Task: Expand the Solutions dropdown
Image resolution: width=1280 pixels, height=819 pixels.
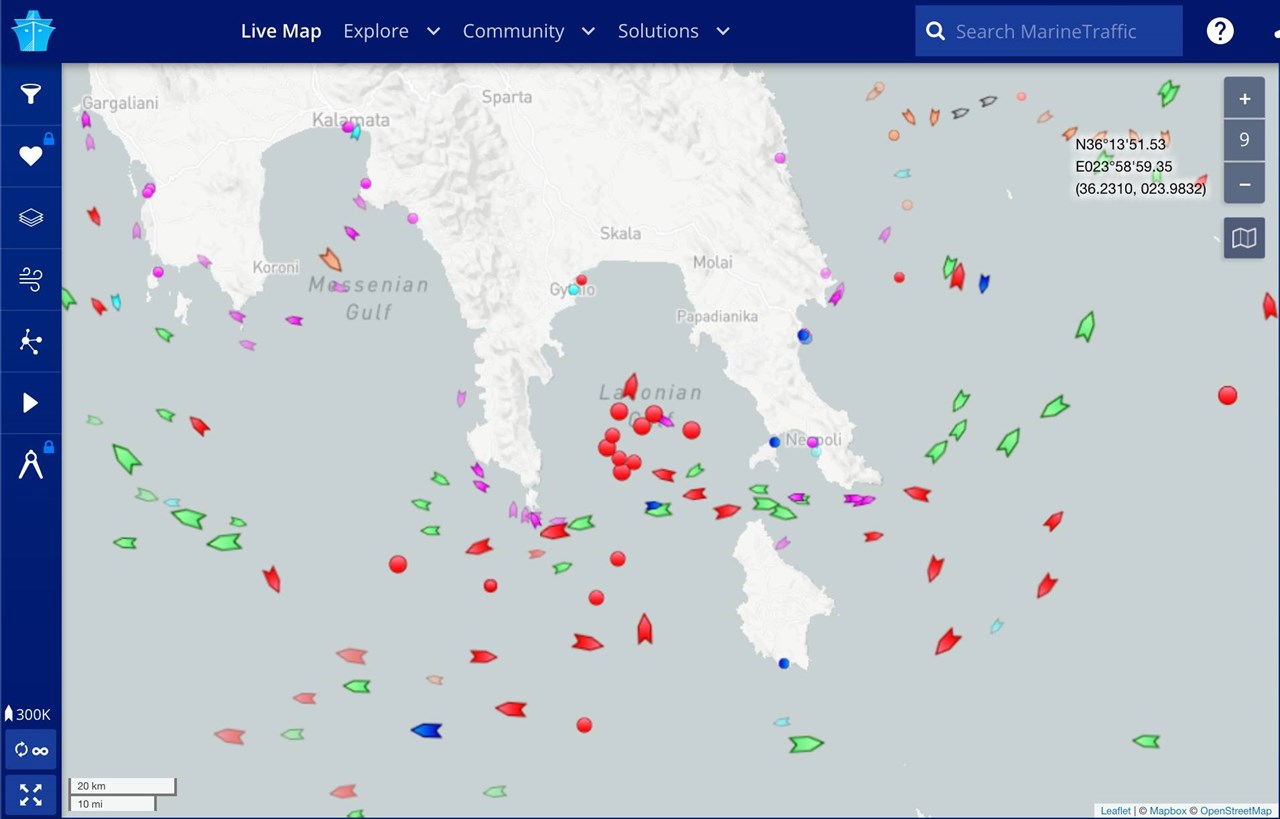Action: tap(672, 31)
